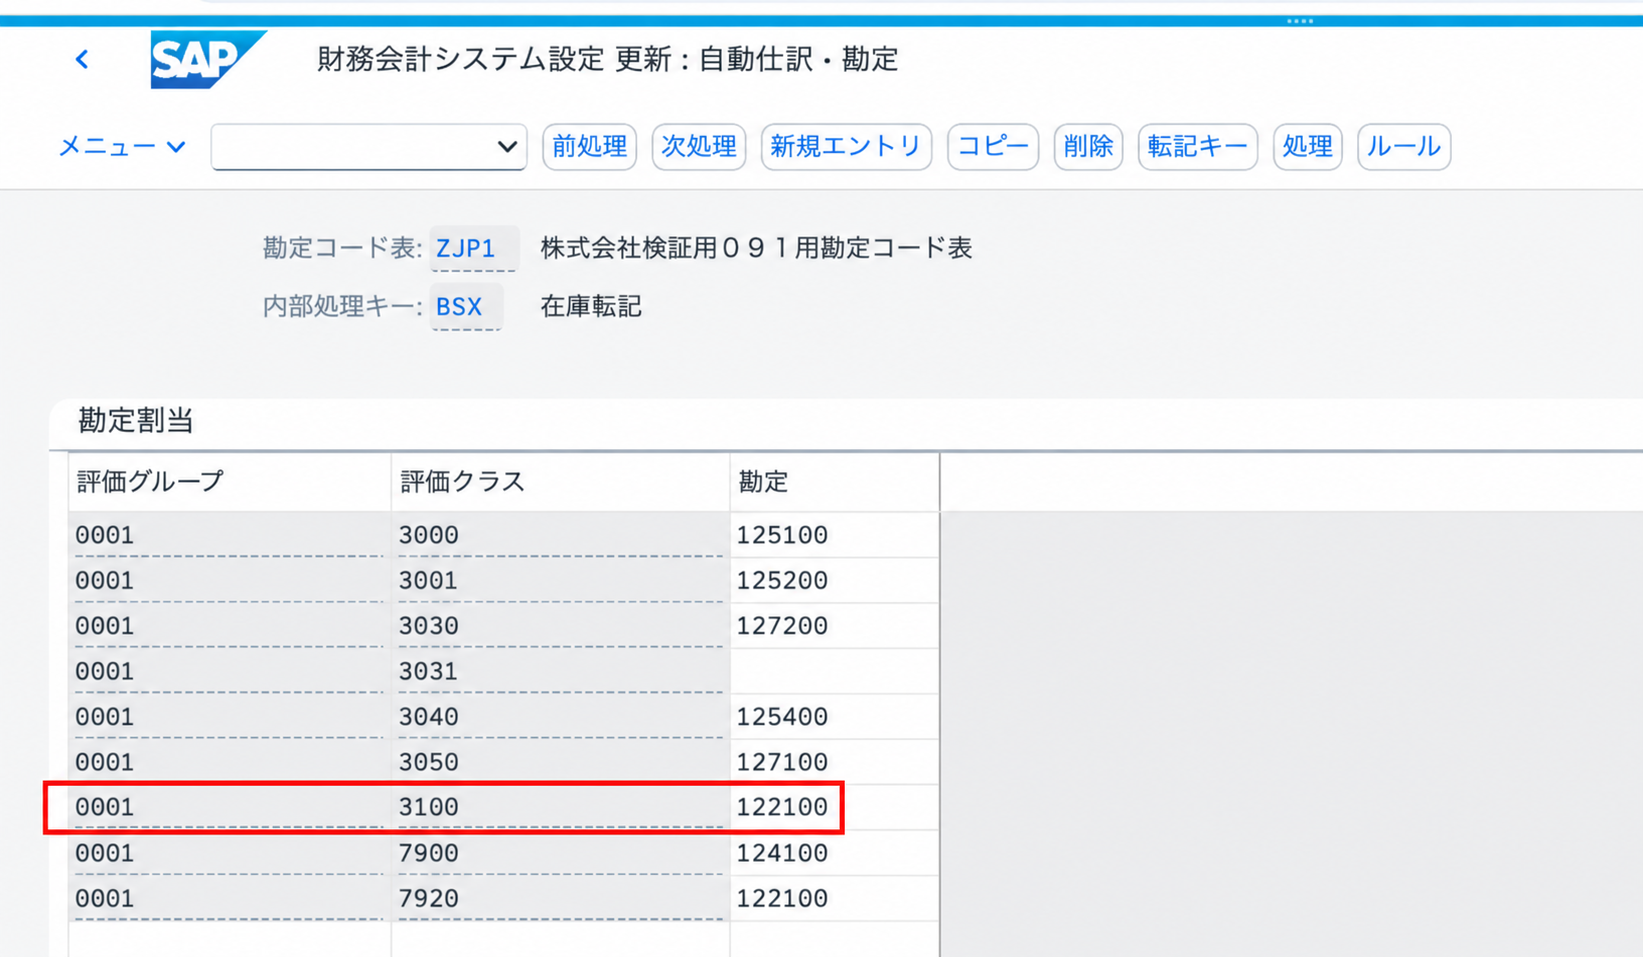Select the 内部処理キー field BSX

467,306
